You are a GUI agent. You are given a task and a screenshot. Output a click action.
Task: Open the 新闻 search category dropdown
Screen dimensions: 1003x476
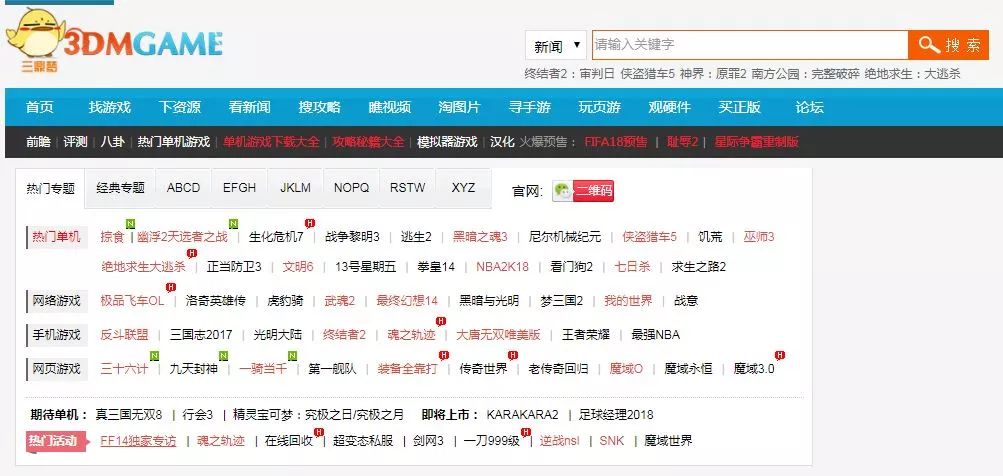coord(556,45)
